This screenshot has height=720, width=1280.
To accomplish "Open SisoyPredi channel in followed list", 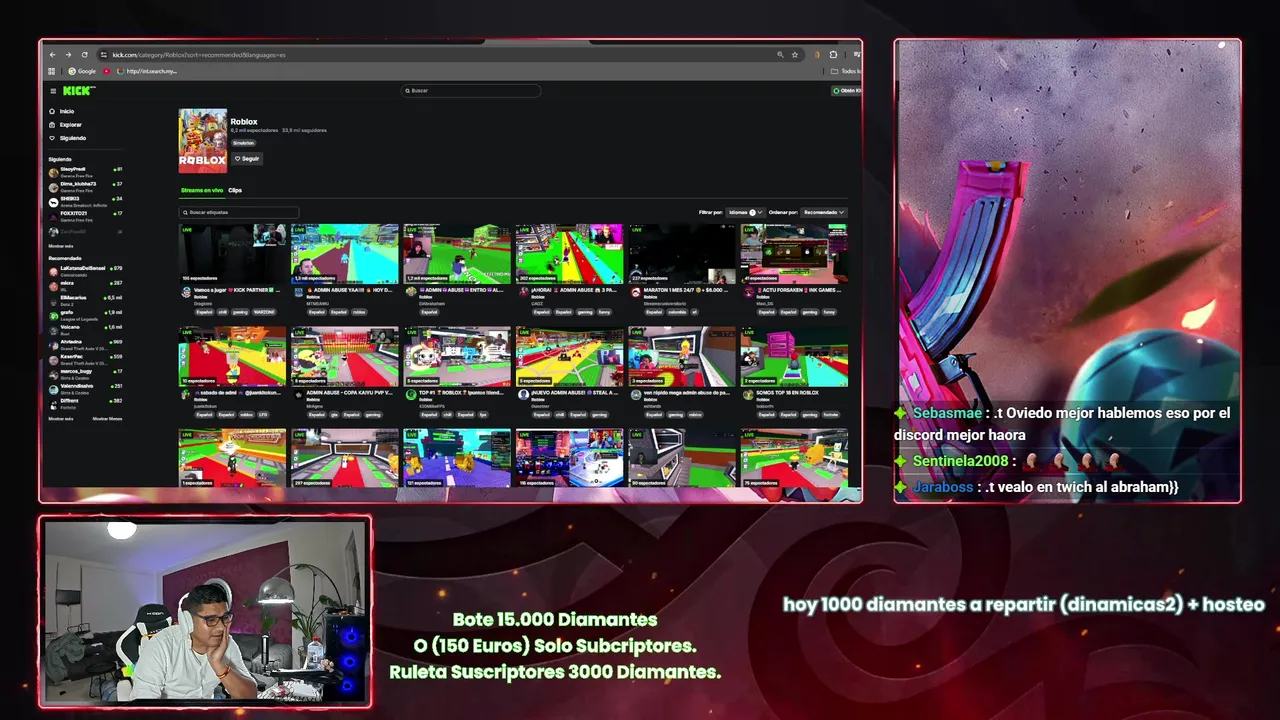I will [85, 172].
